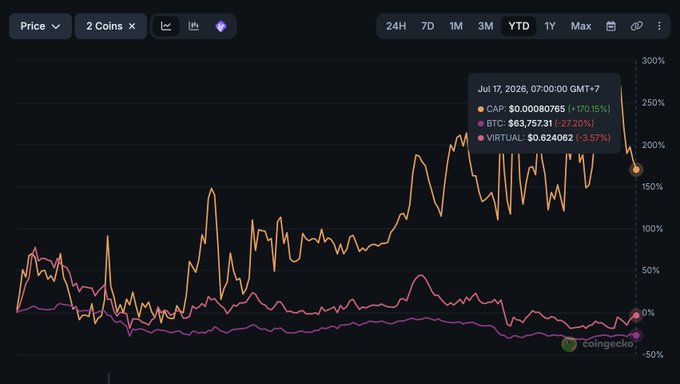Select the 1M time range
The height and width of the screenshot is (384, 680).
pos(456,26)
